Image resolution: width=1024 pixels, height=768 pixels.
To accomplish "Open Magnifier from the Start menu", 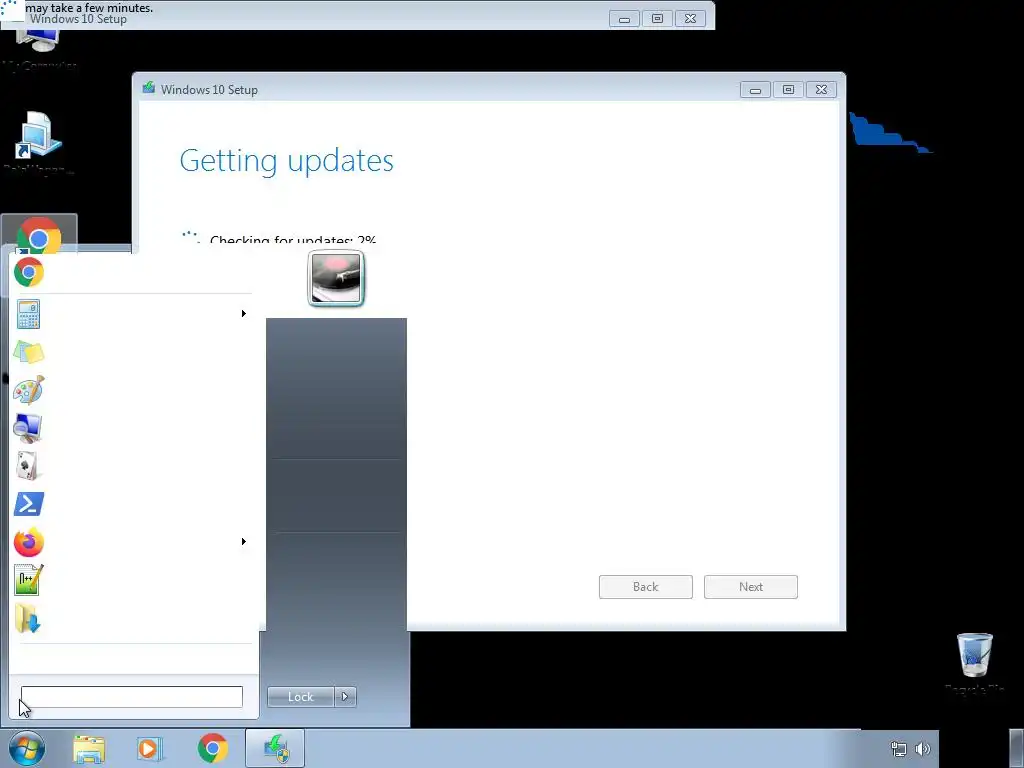I will click(x=28, y=428).
